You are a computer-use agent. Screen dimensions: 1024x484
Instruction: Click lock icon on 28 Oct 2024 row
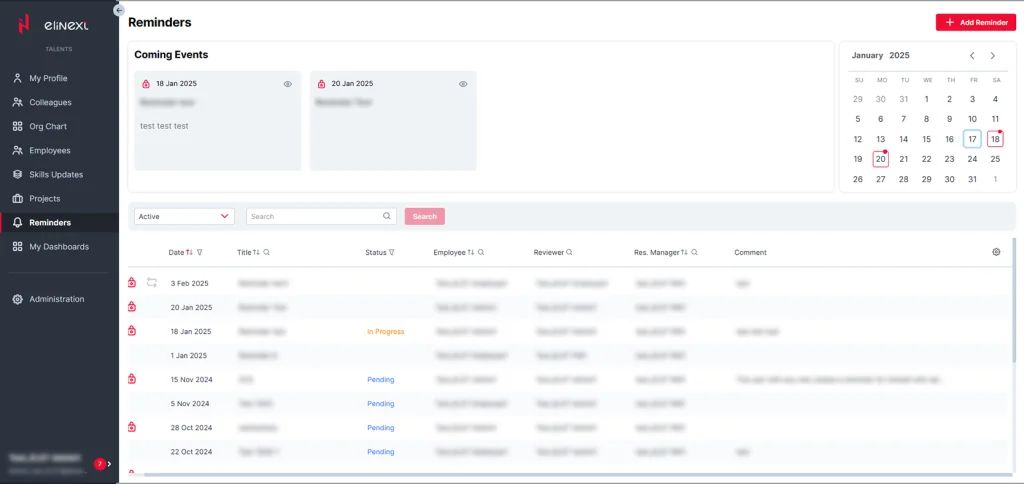coord(132,427)
